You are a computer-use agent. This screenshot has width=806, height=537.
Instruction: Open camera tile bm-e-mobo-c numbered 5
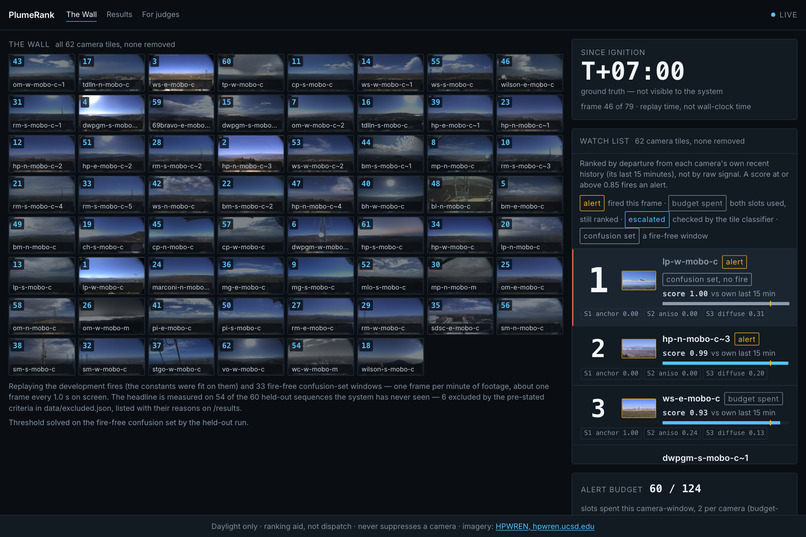click(530, 194)
